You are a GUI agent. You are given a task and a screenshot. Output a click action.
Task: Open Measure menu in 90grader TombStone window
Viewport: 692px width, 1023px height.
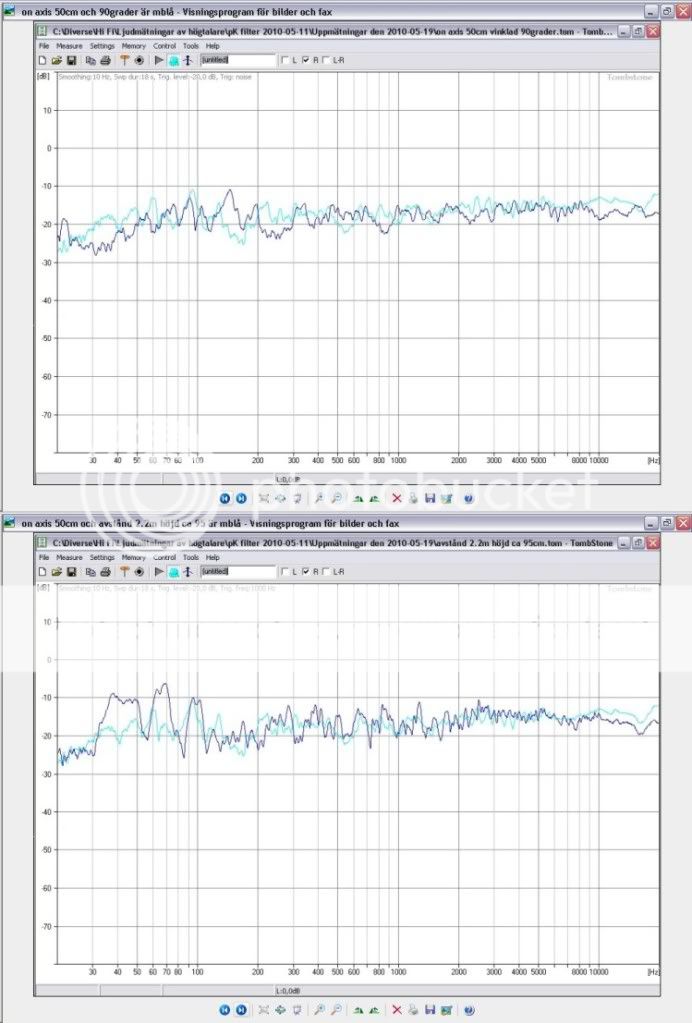pyautogui.click(x=69, y=46)
